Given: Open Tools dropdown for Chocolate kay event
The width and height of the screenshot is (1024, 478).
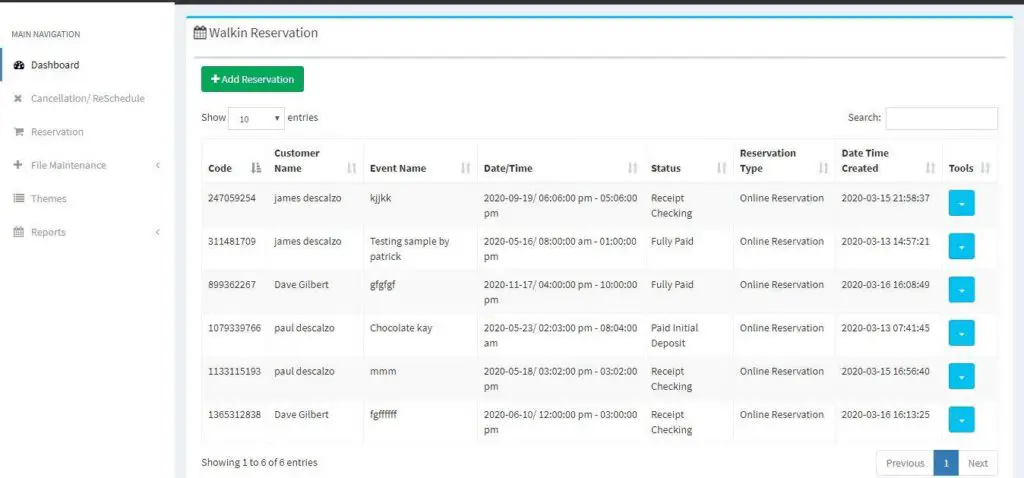Looking at the screenshot, I should pos(960,333).
